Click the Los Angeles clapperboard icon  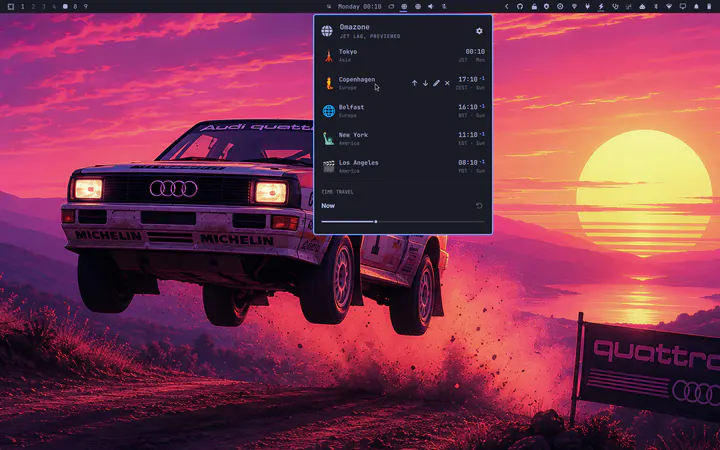328,166
